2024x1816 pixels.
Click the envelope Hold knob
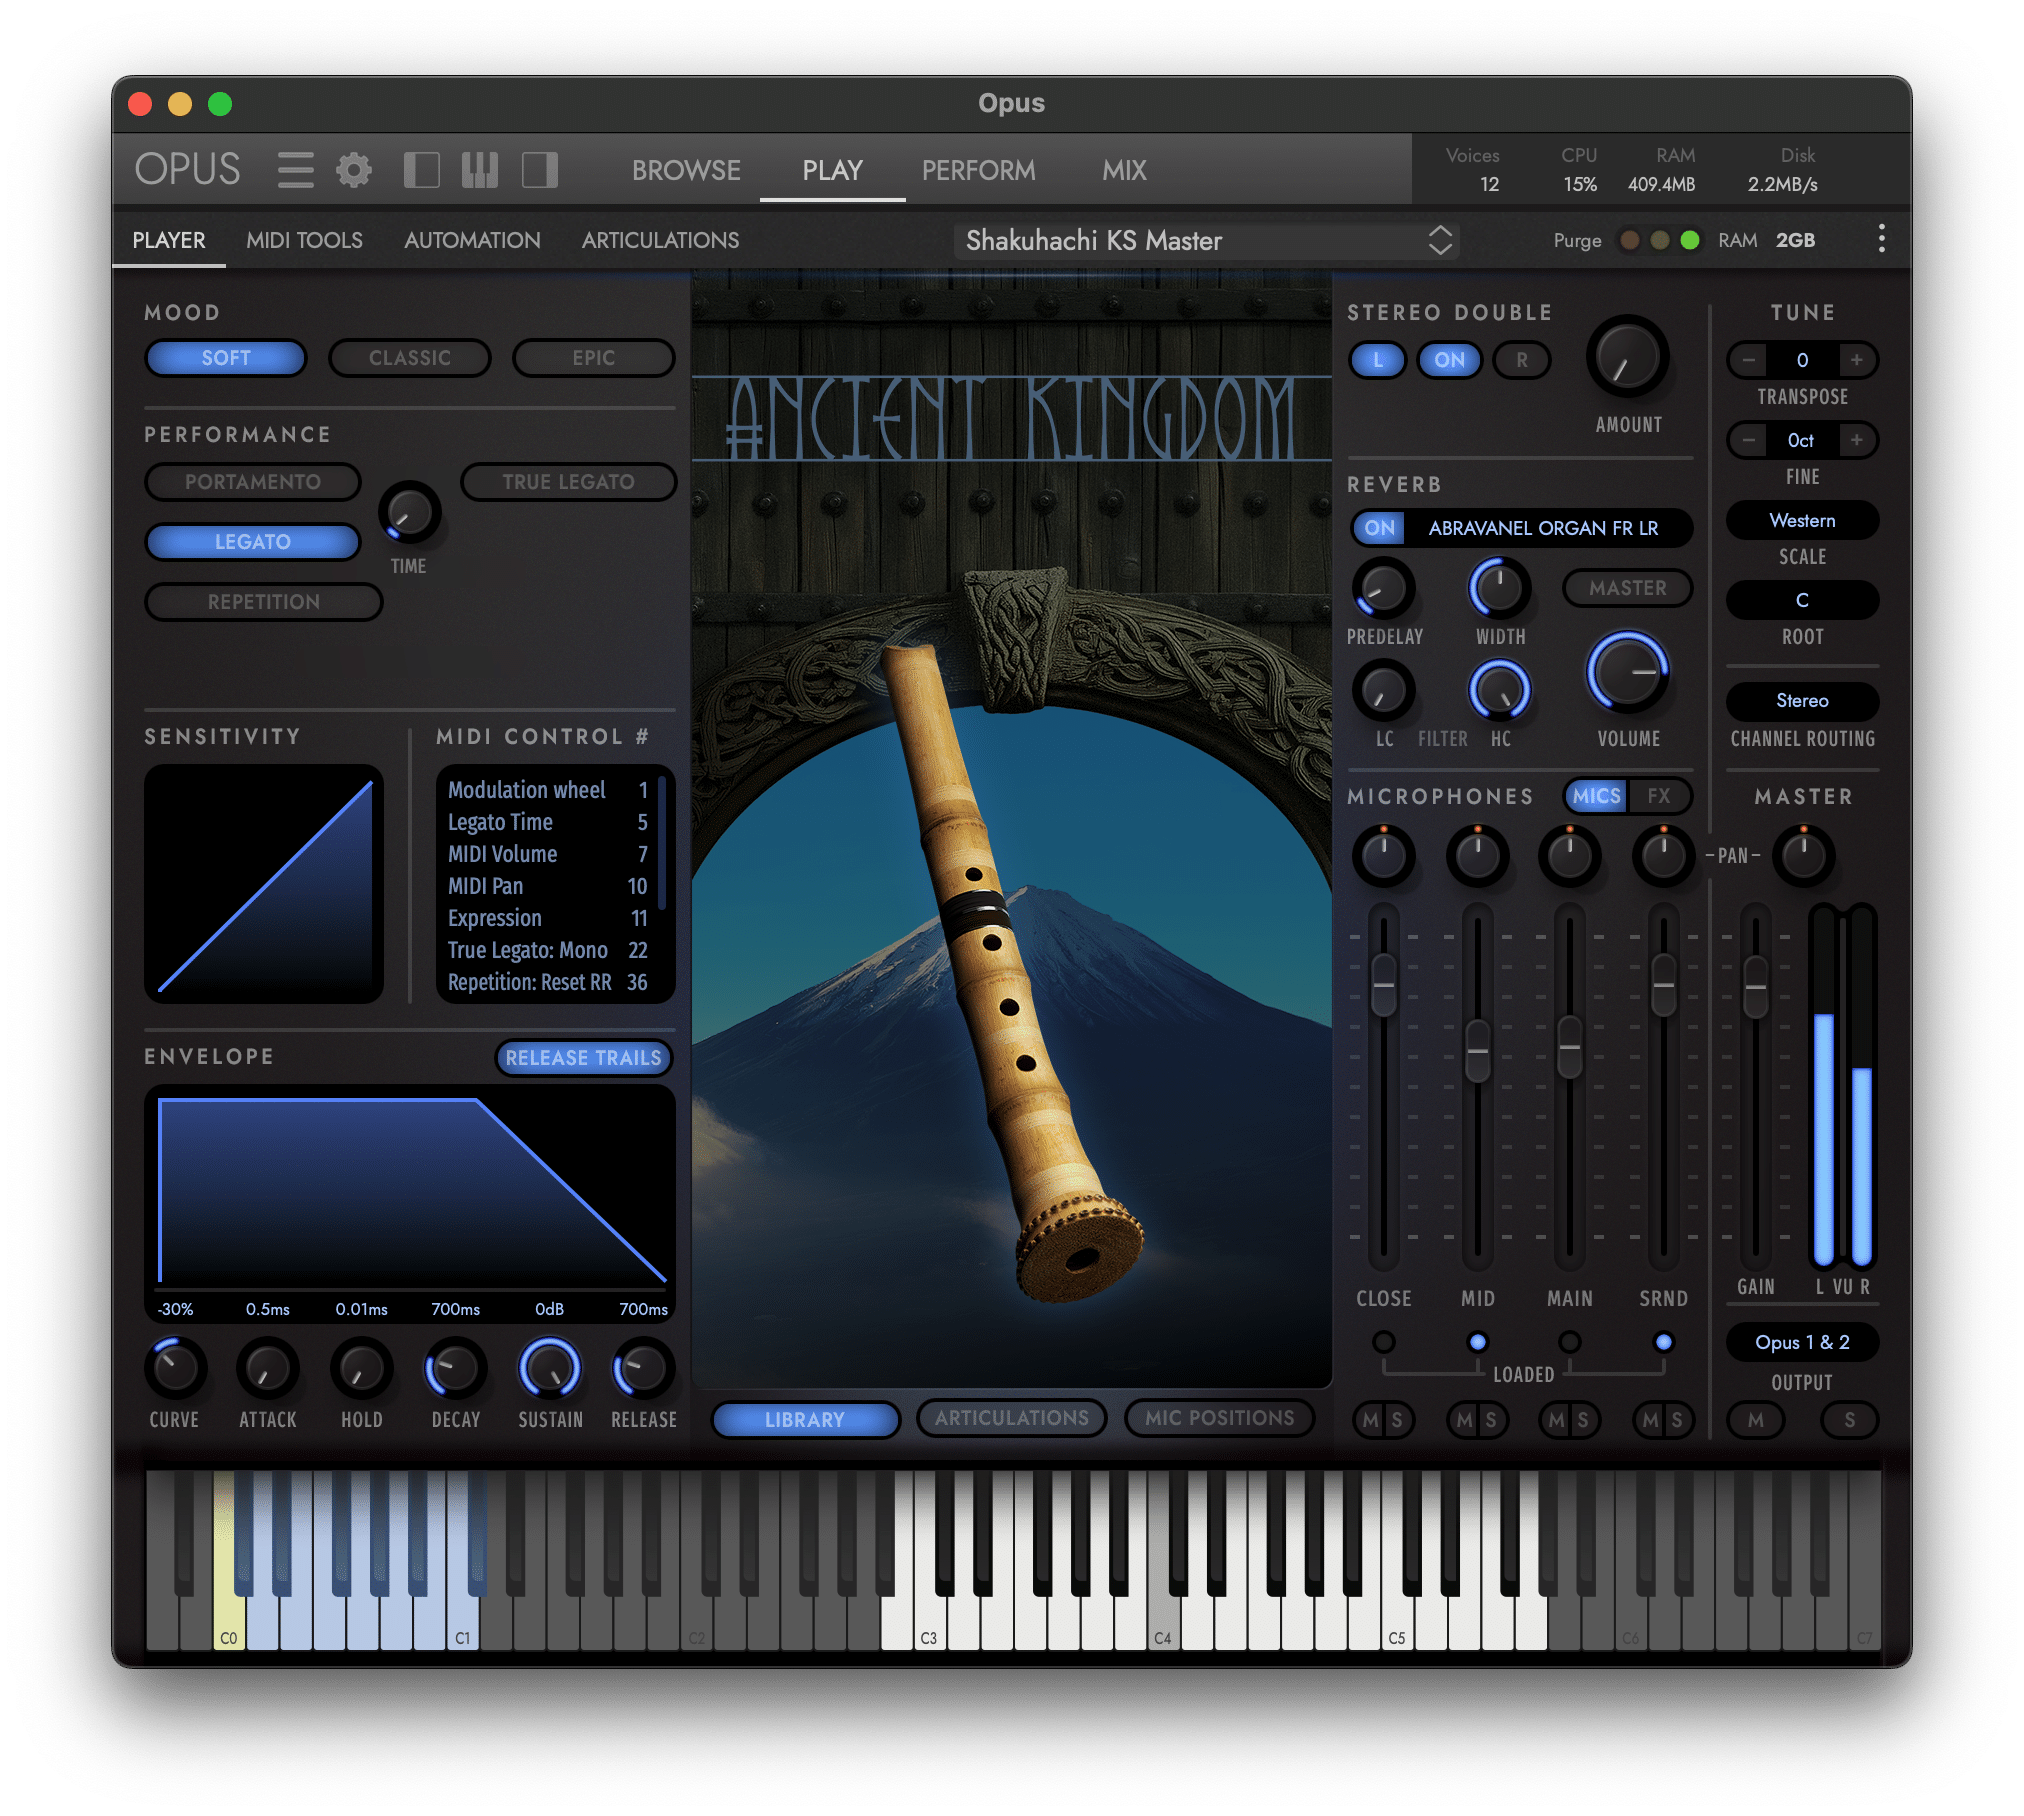[x=361, y=1368]
